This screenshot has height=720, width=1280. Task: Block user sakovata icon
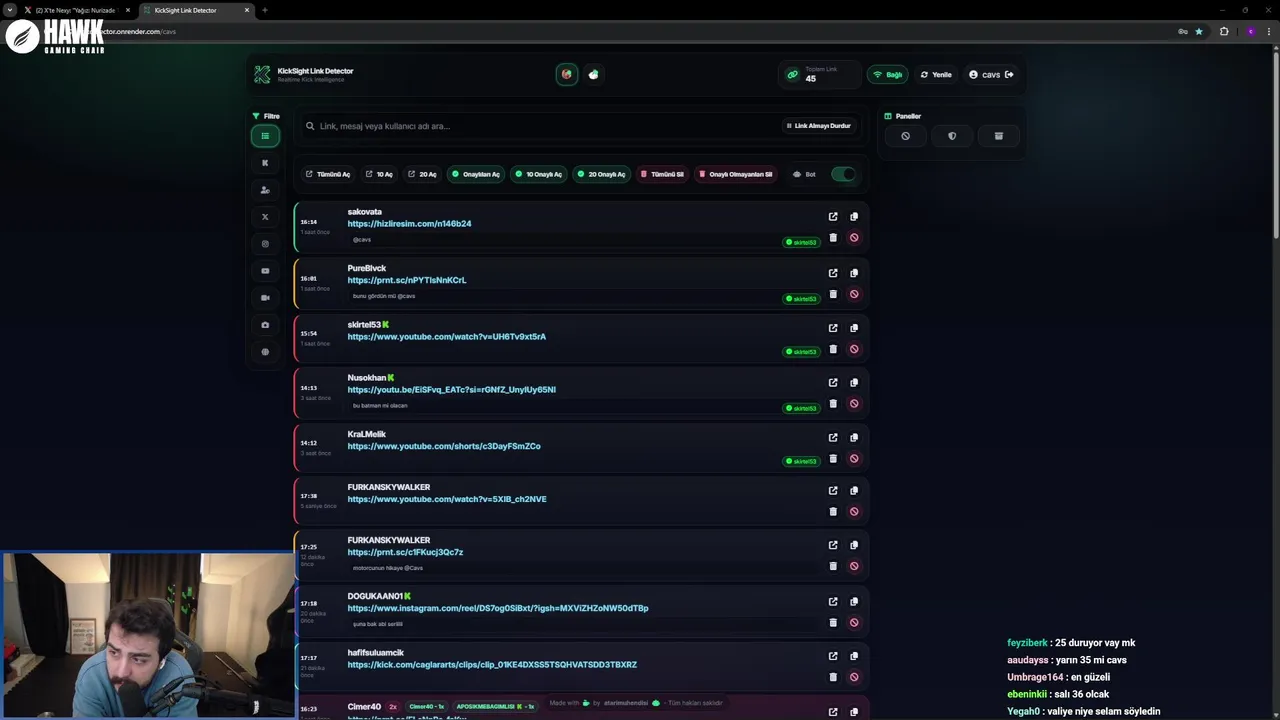[x=854, y=238]
